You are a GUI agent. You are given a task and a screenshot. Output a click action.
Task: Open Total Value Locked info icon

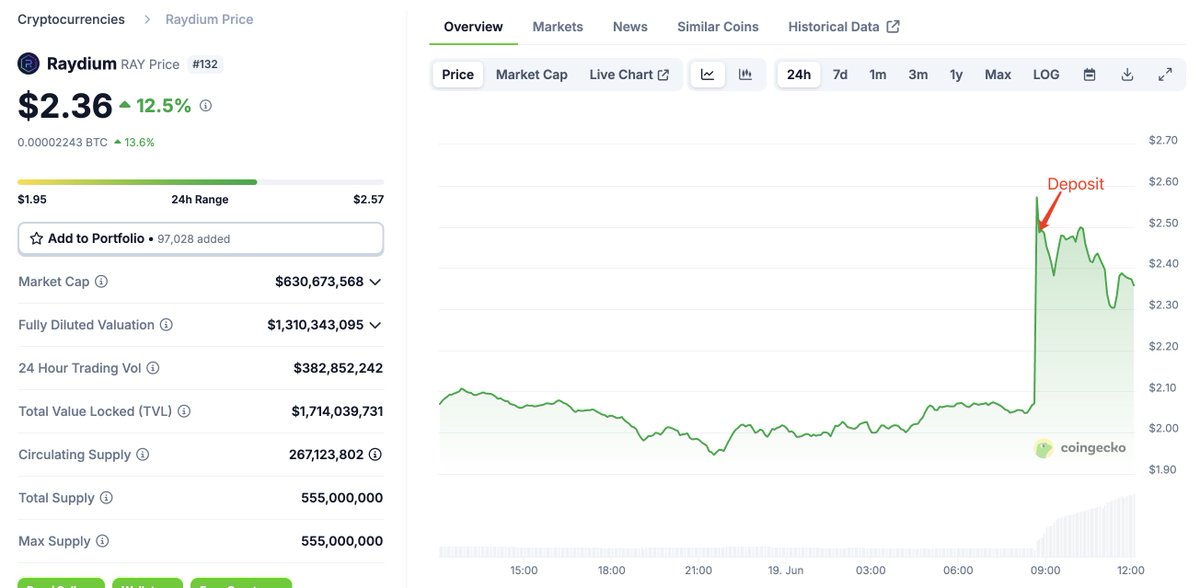tap(184, 411)
